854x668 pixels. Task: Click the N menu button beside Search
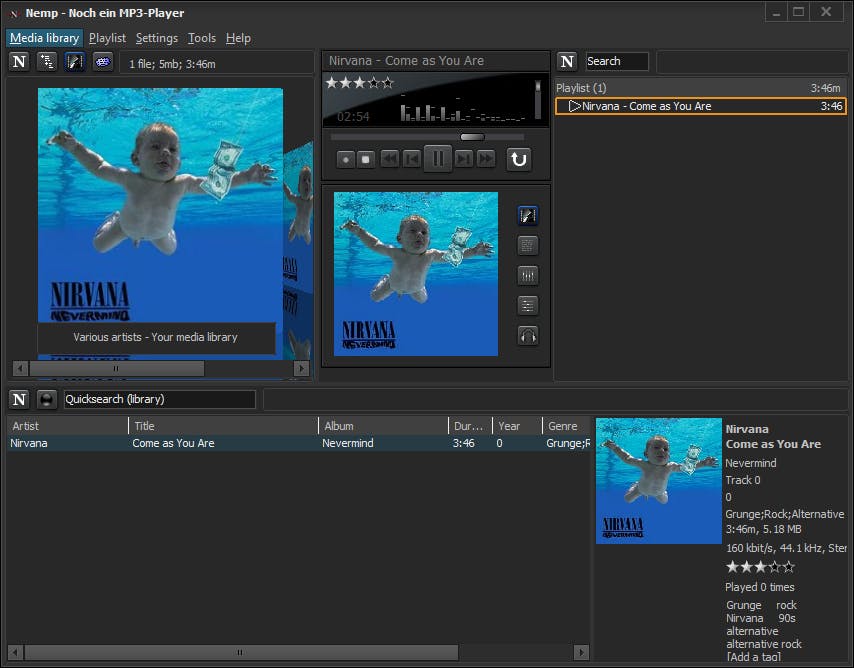point(566,62)
